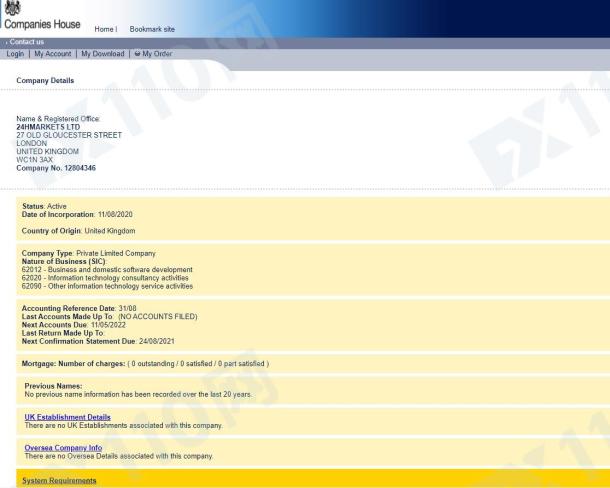Open the UK Establishment Details link
610x488 pixels.
tap(68, 417)
